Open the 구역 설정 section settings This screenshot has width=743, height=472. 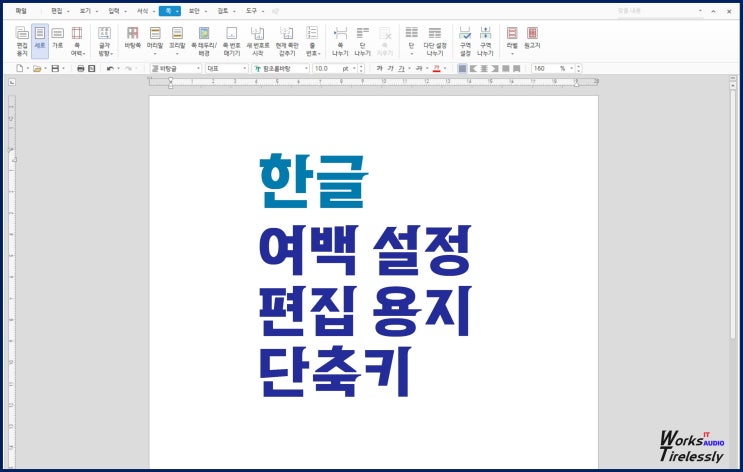point(465,41)
